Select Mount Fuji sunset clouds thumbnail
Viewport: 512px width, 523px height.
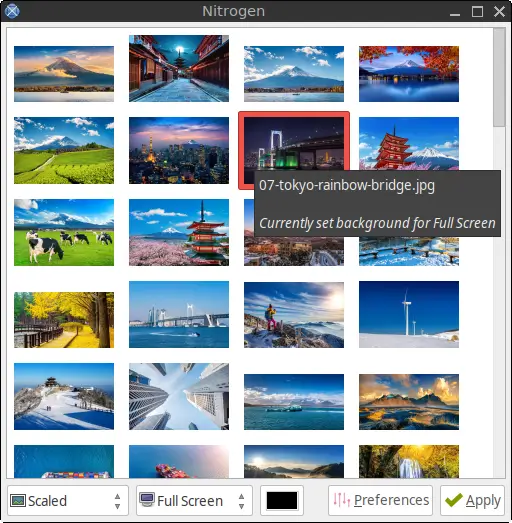coord(64,74)
